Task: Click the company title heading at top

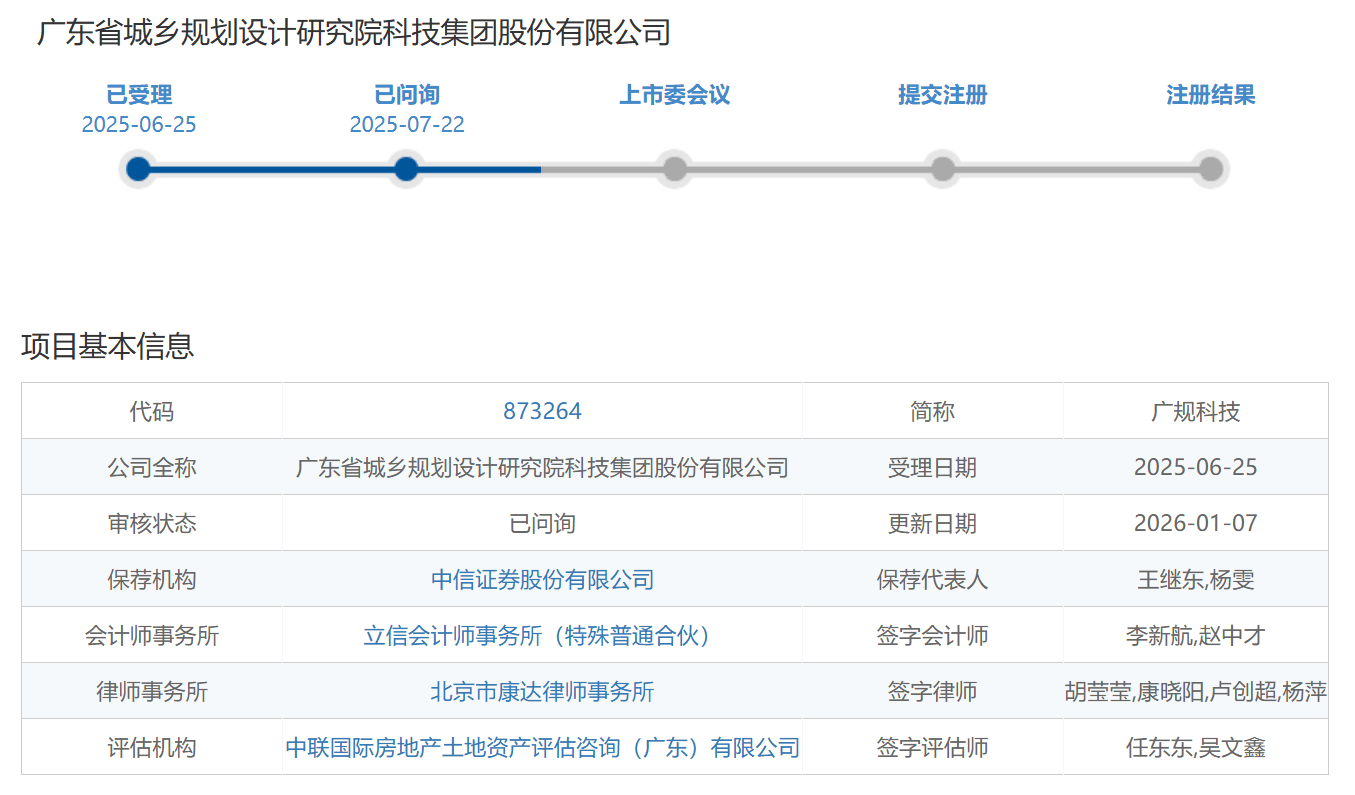Action: 354,33
